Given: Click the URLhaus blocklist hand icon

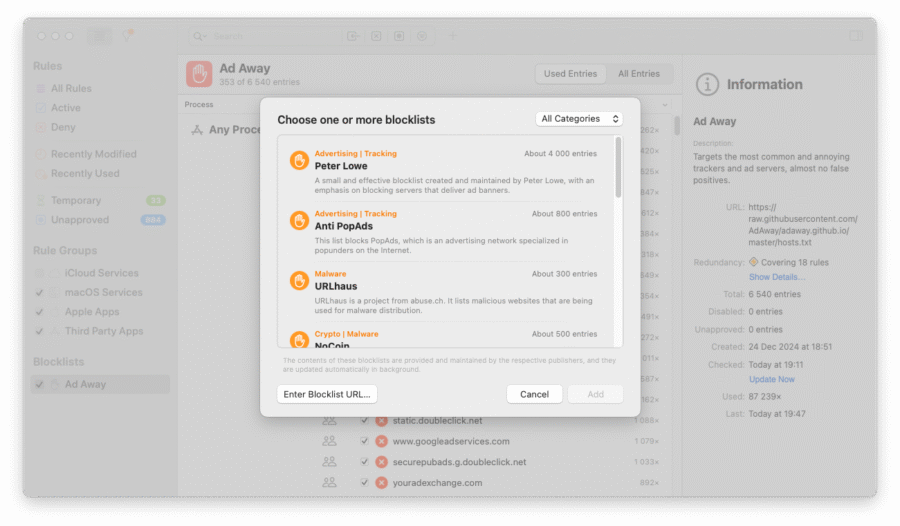Looking at the screenshot, I should [x=298, y=280].
